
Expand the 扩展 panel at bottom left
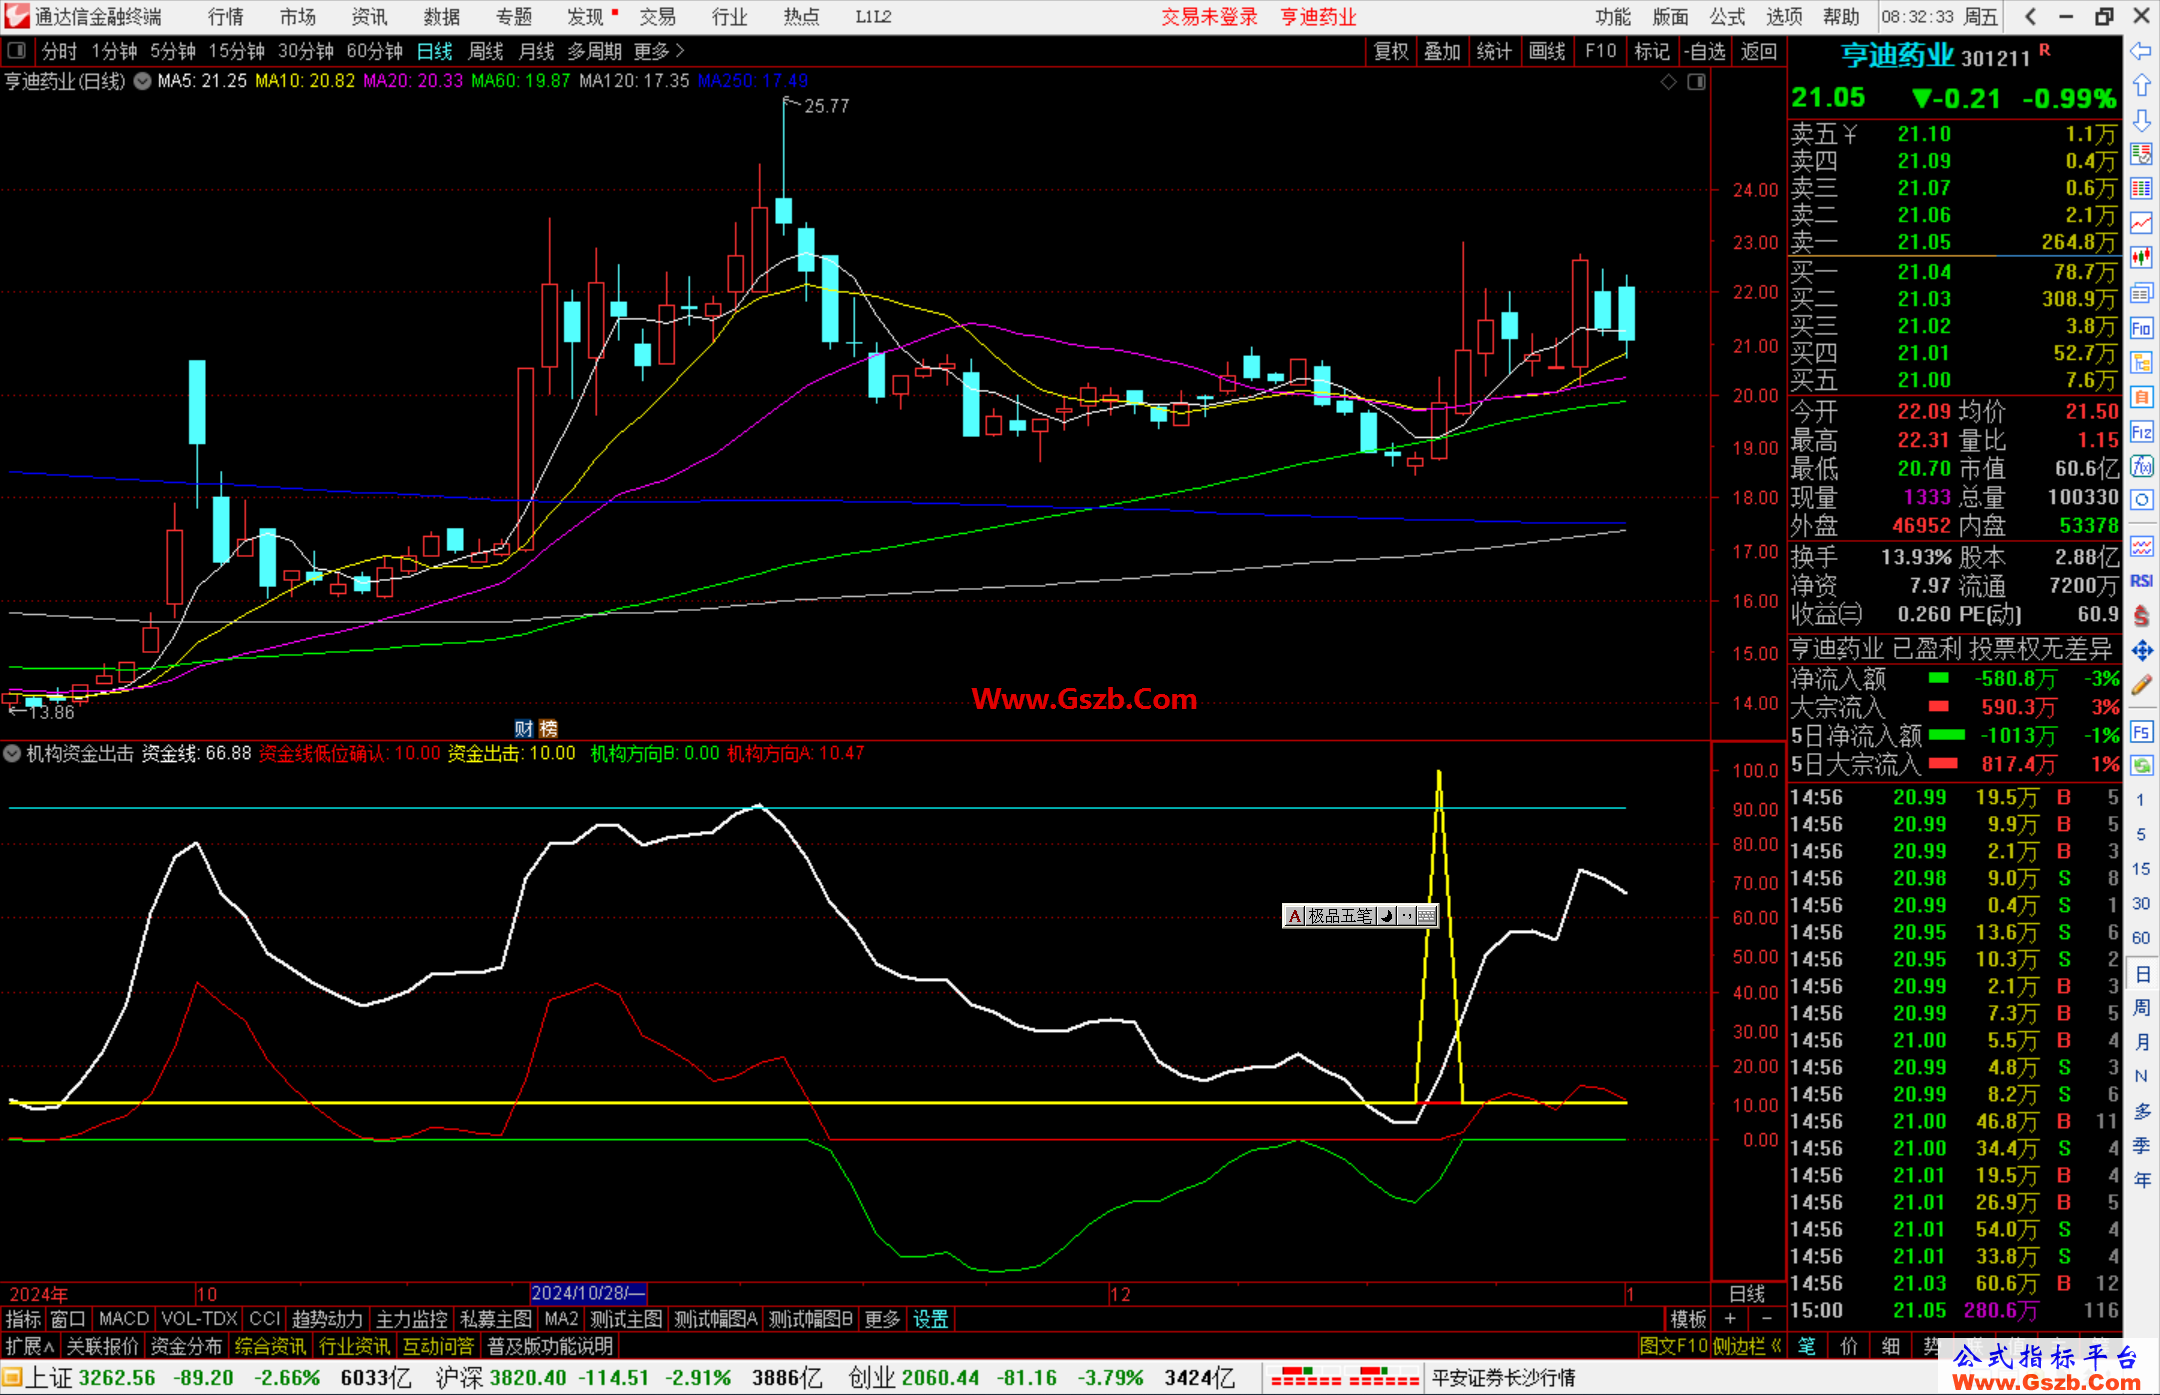coord(31,1346)
